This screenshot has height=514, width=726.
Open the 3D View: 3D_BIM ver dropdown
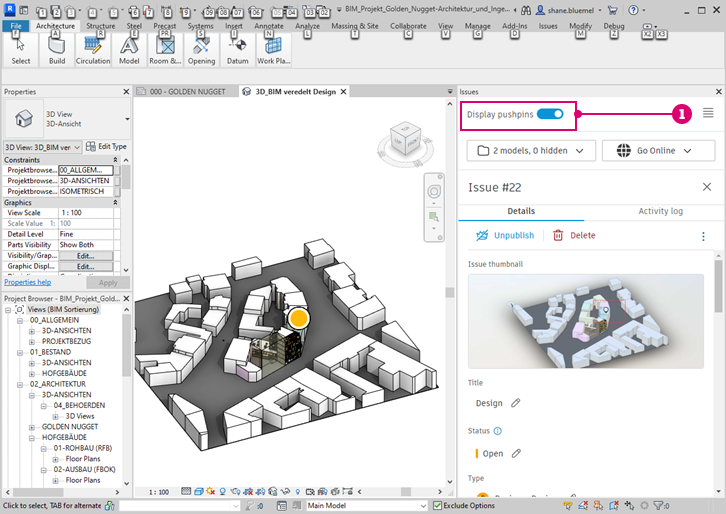pyautogui.click(x=43, y=147)
